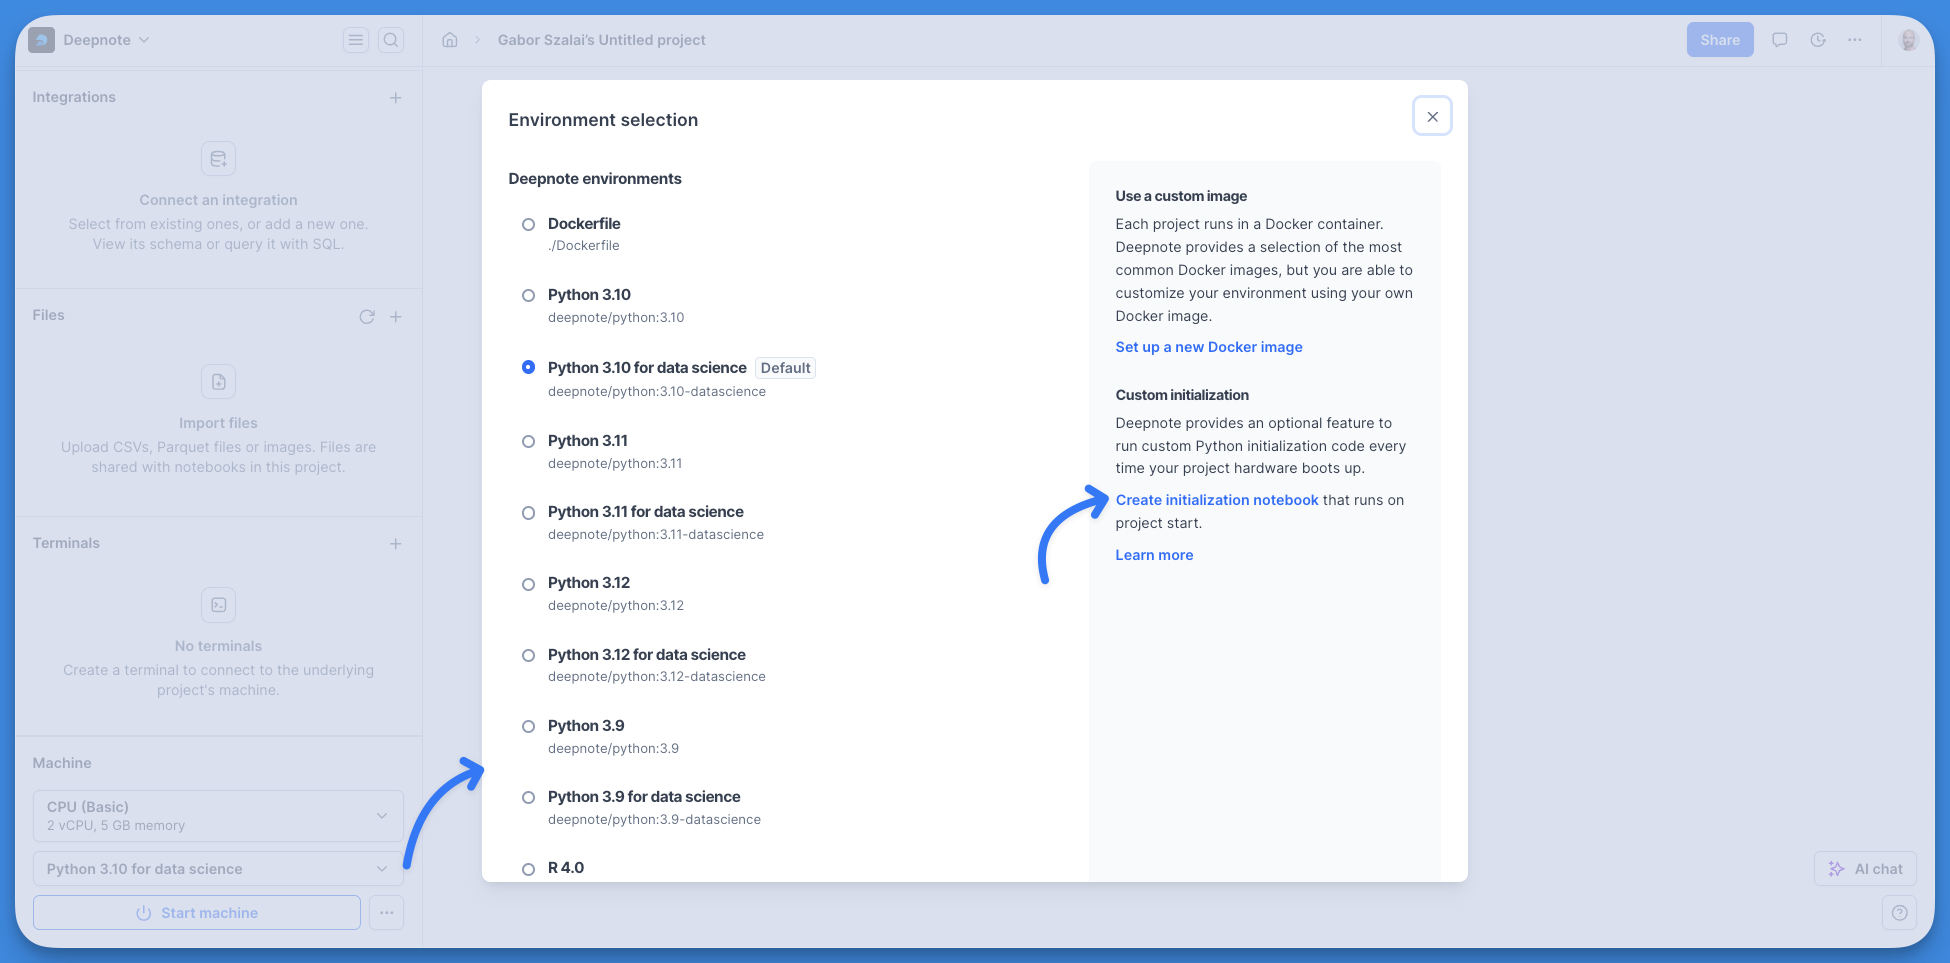Select Python 3.10 for data science
1950x963 pixels.
point(528,368)
